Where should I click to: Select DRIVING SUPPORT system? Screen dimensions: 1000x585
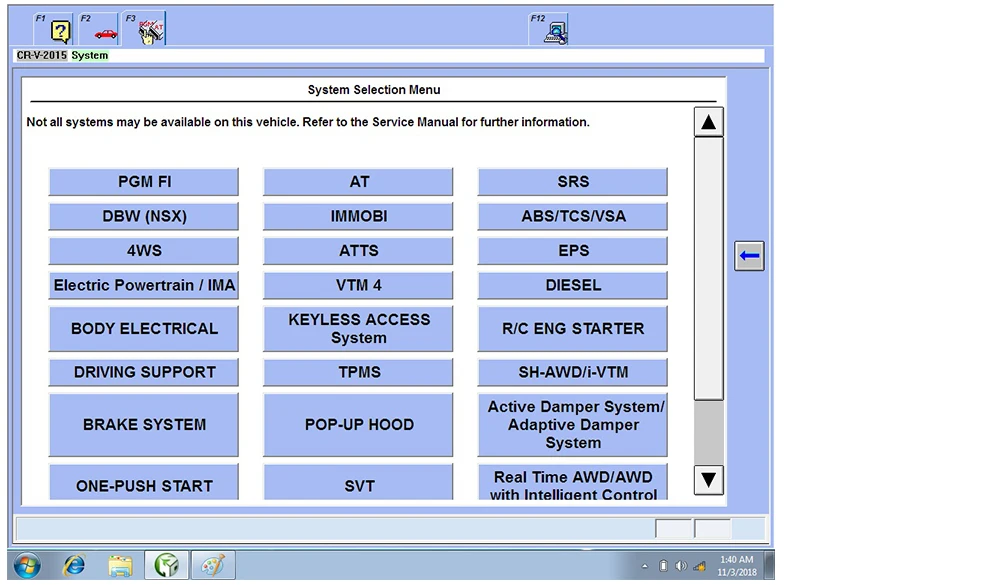(144, 372)
